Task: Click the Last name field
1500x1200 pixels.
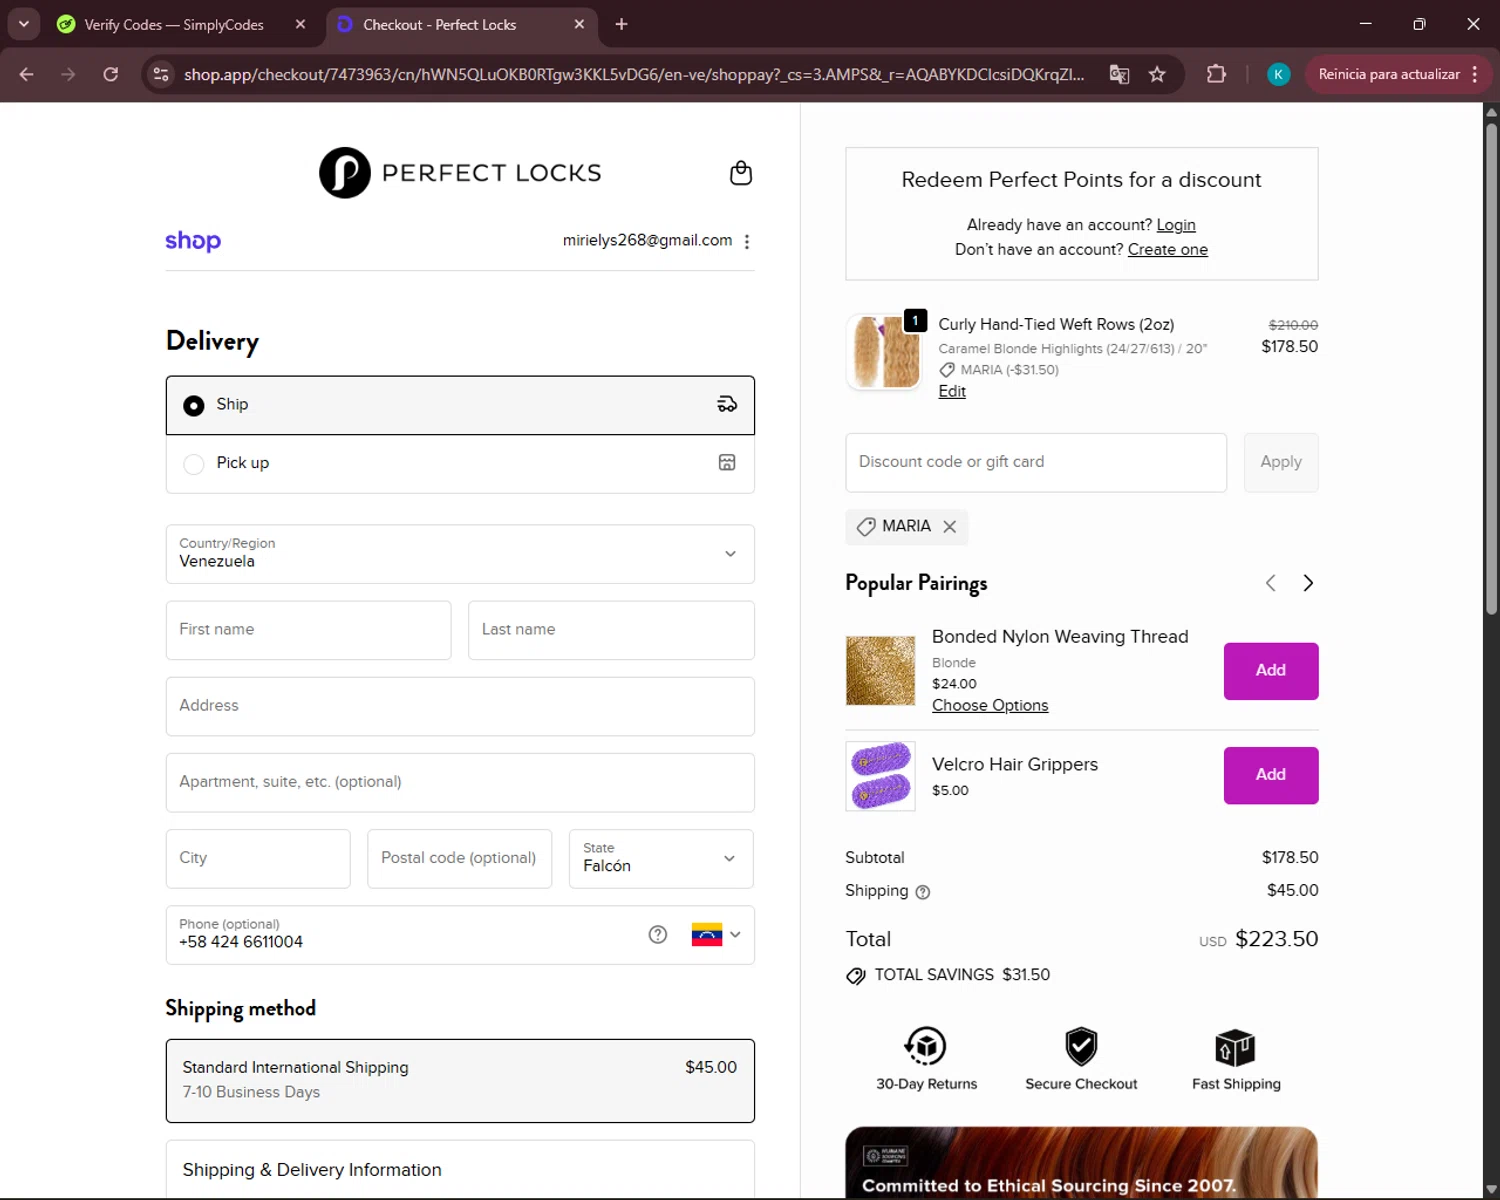Action: tap(611, 630)
